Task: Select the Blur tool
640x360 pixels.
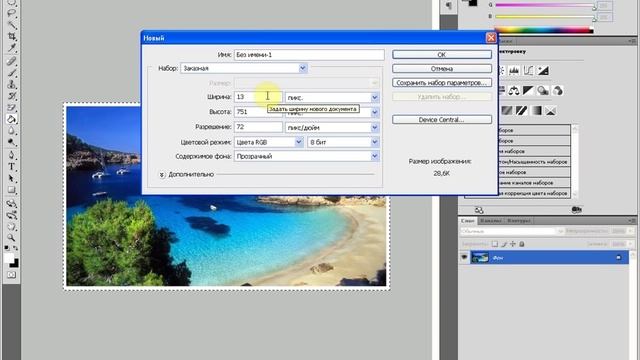Action: (11, 131)
